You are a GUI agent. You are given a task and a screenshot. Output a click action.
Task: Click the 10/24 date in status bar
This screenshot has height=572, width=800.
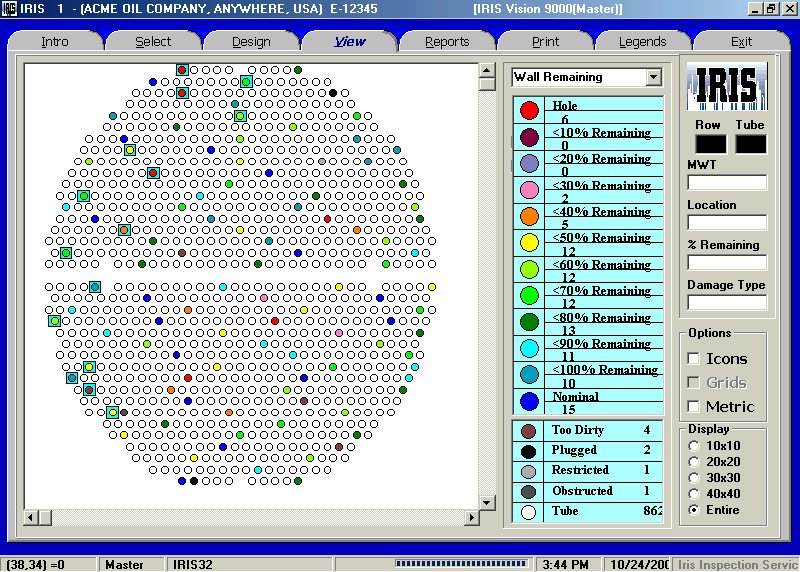[x=639, y=565]
